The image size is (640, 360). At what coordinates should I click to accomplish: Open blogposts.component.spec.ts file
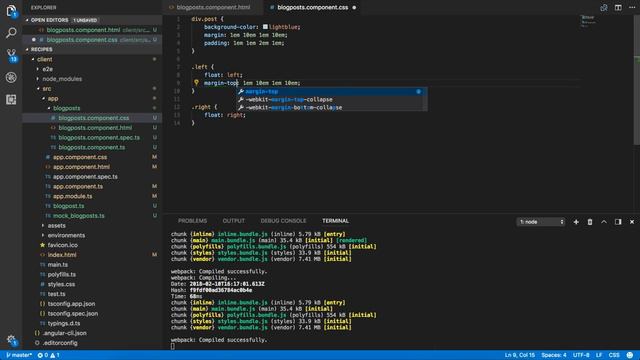pos(92,138)
